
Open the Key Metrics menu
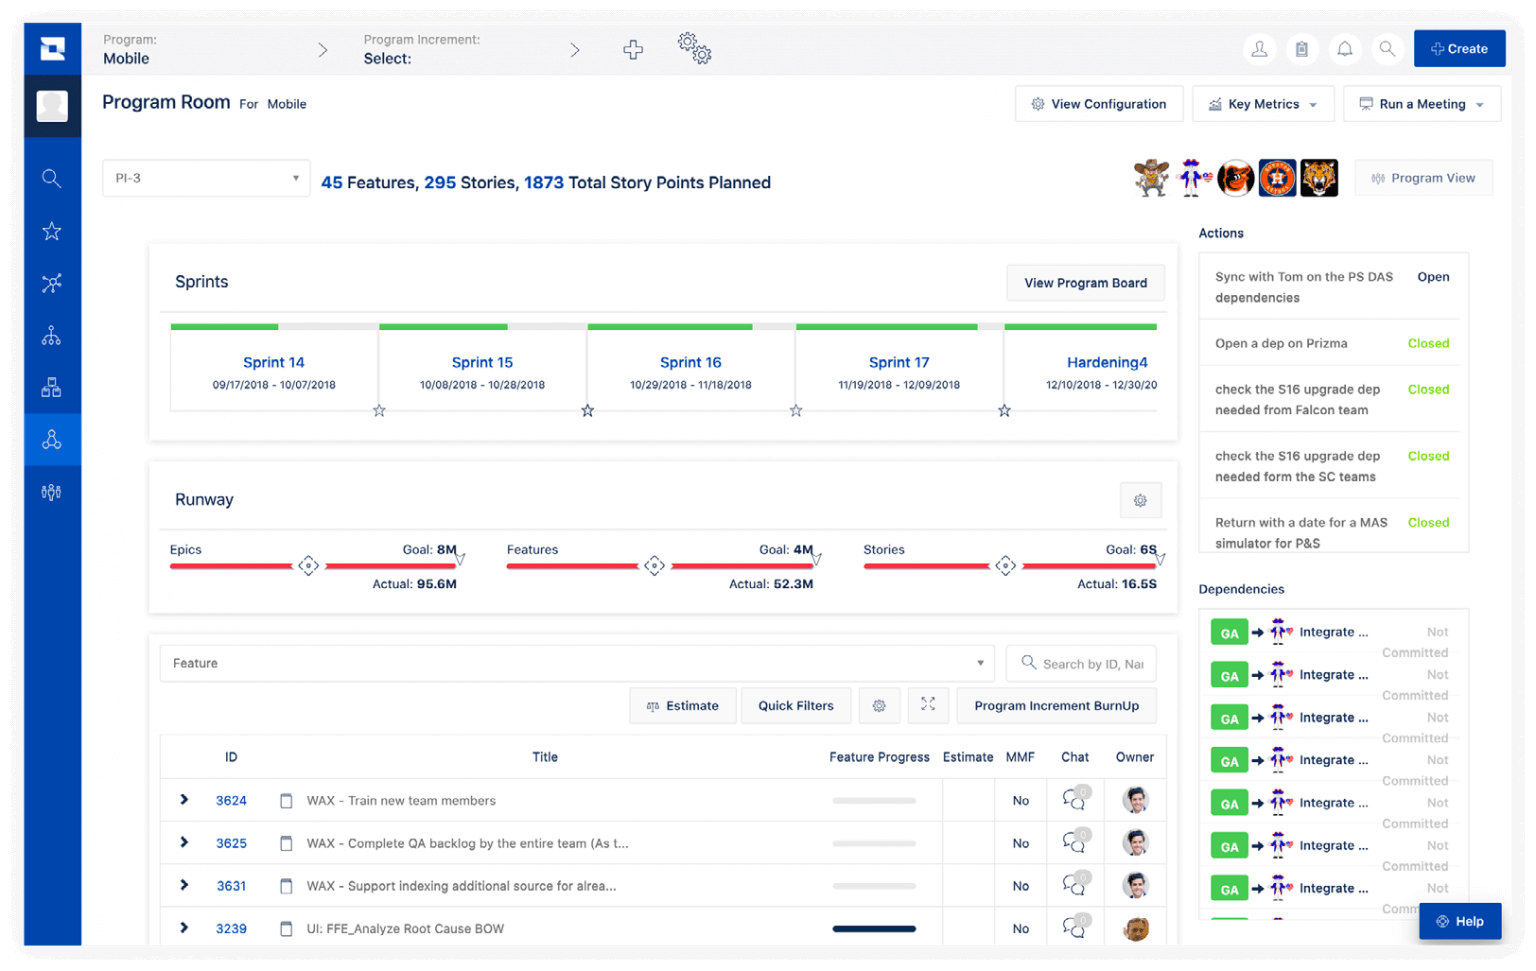1262,103
